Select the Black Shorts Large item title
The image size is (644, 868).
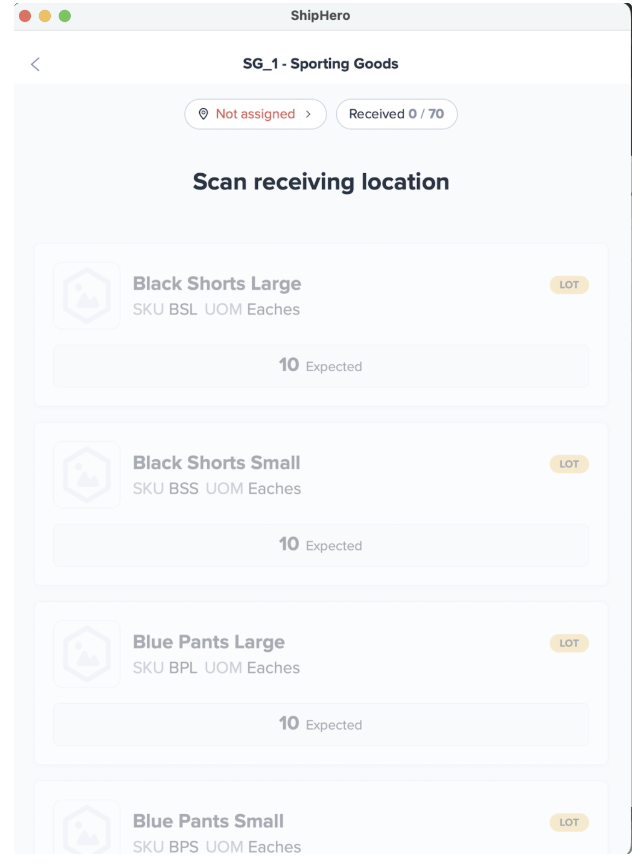(x=217, y=284)
